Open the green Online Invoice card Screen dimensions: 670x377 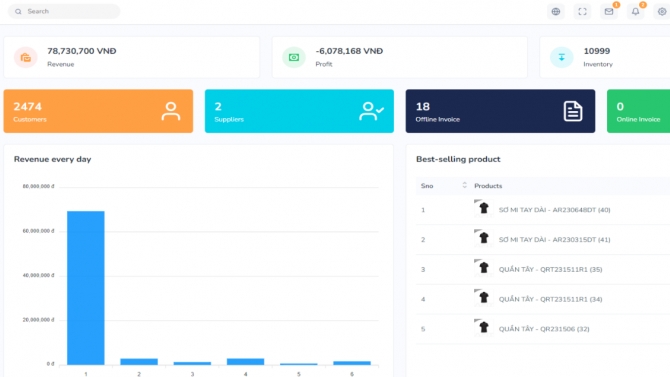[x=638, y=111]
